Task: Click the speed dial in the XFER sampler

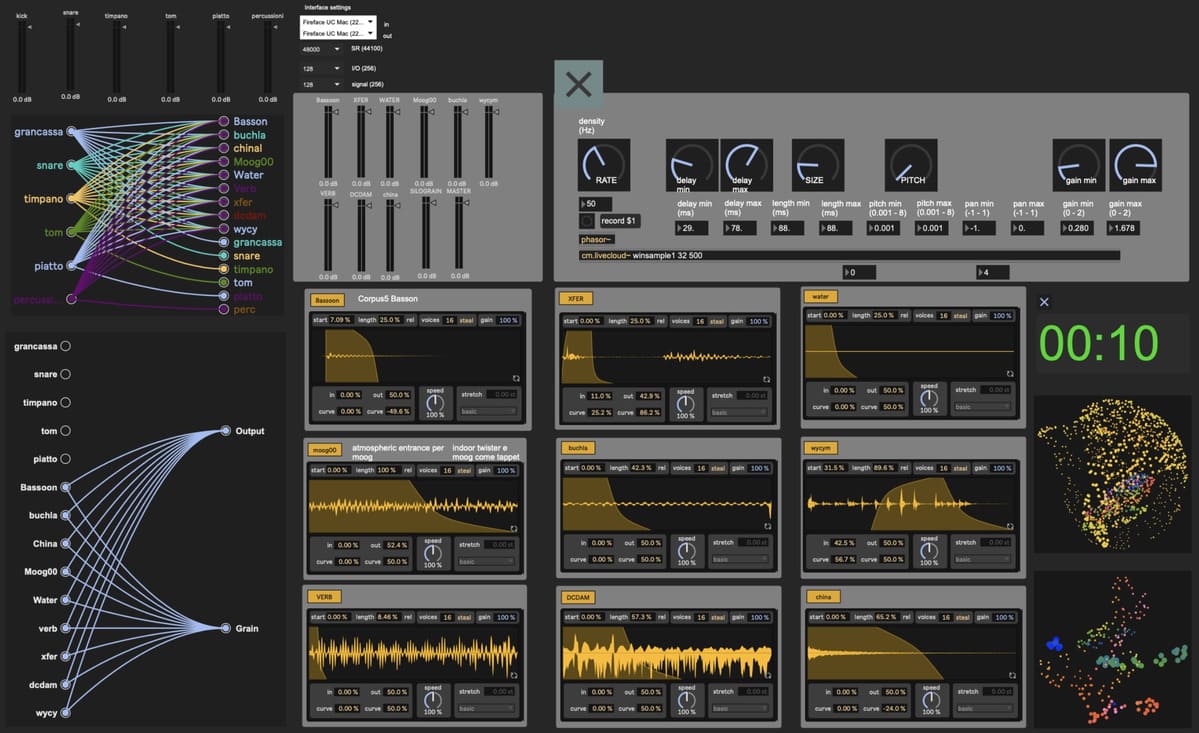Action: [x=685, y=404]
